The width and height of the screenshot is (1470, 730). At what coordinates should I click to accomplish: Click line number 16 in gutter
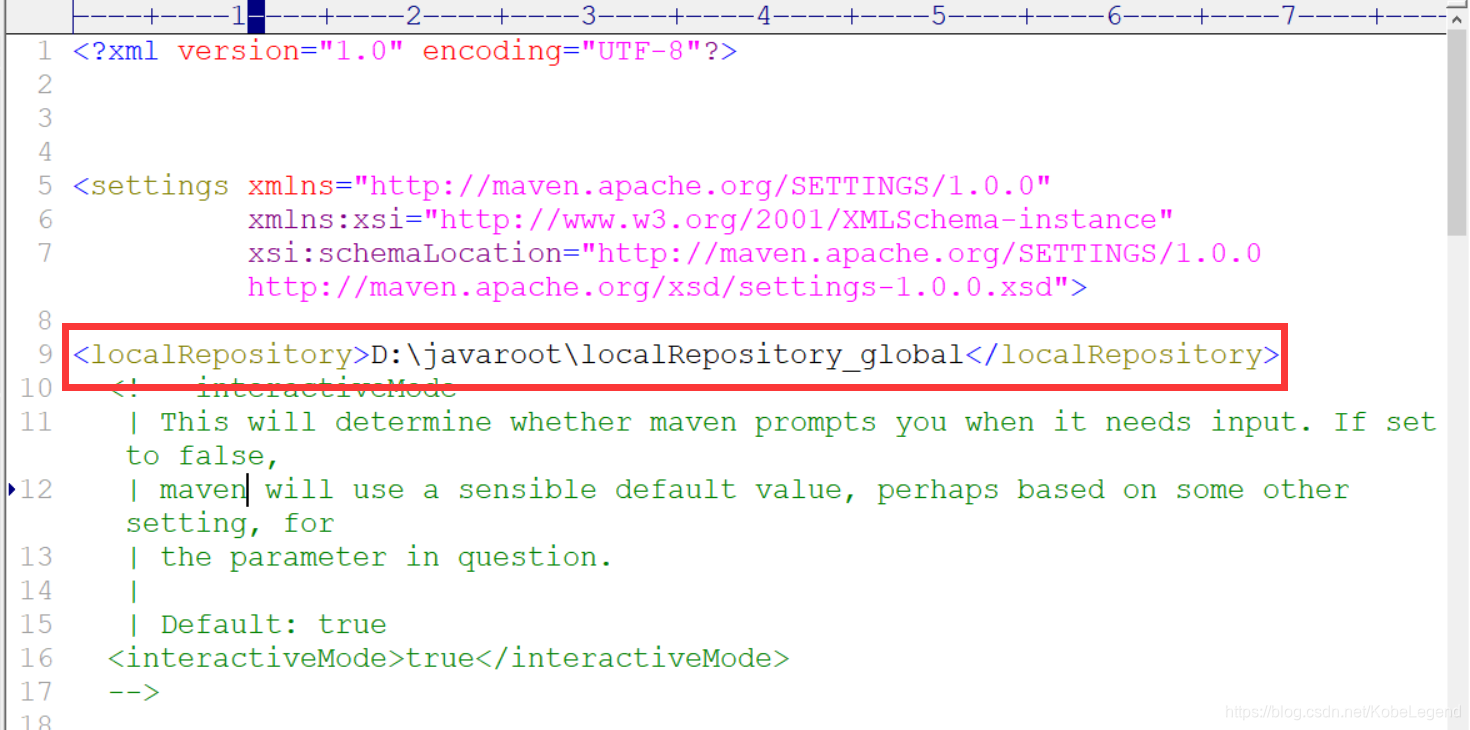[x=35, y=659]
